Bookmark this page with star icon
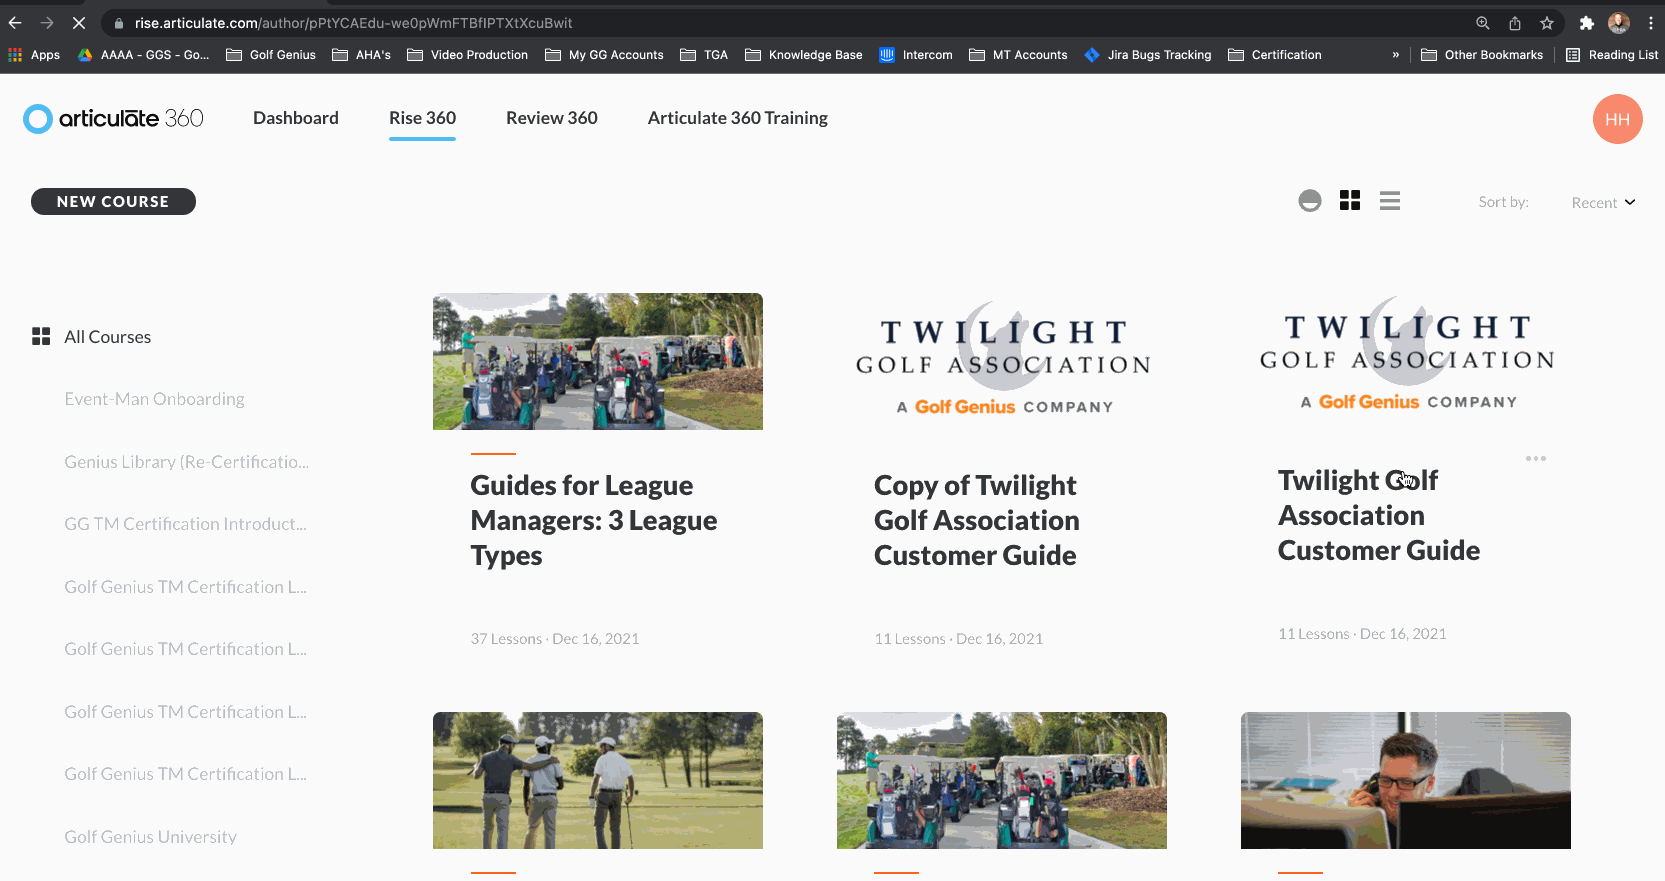 pyautogui.click(x=1547, y=23)
